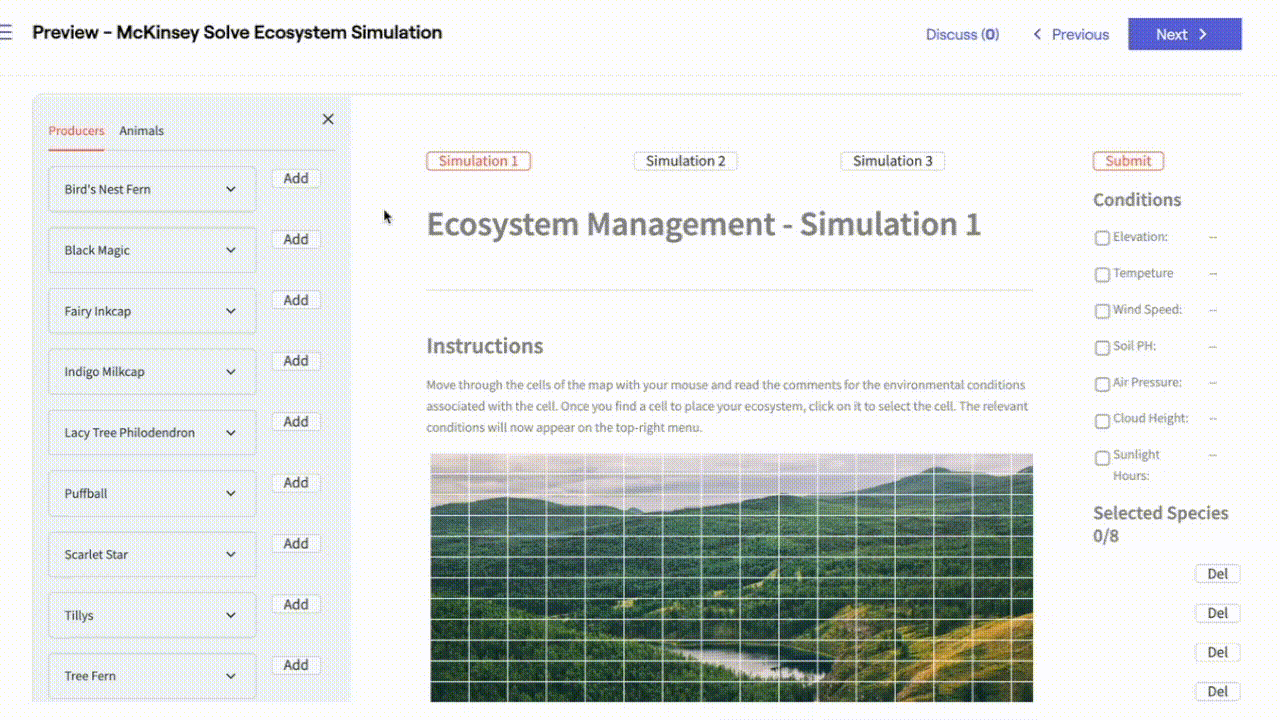Click the Next button
Image resolution: width=1280 pixels, height=720 pixels.
(x=1184, y=34)
